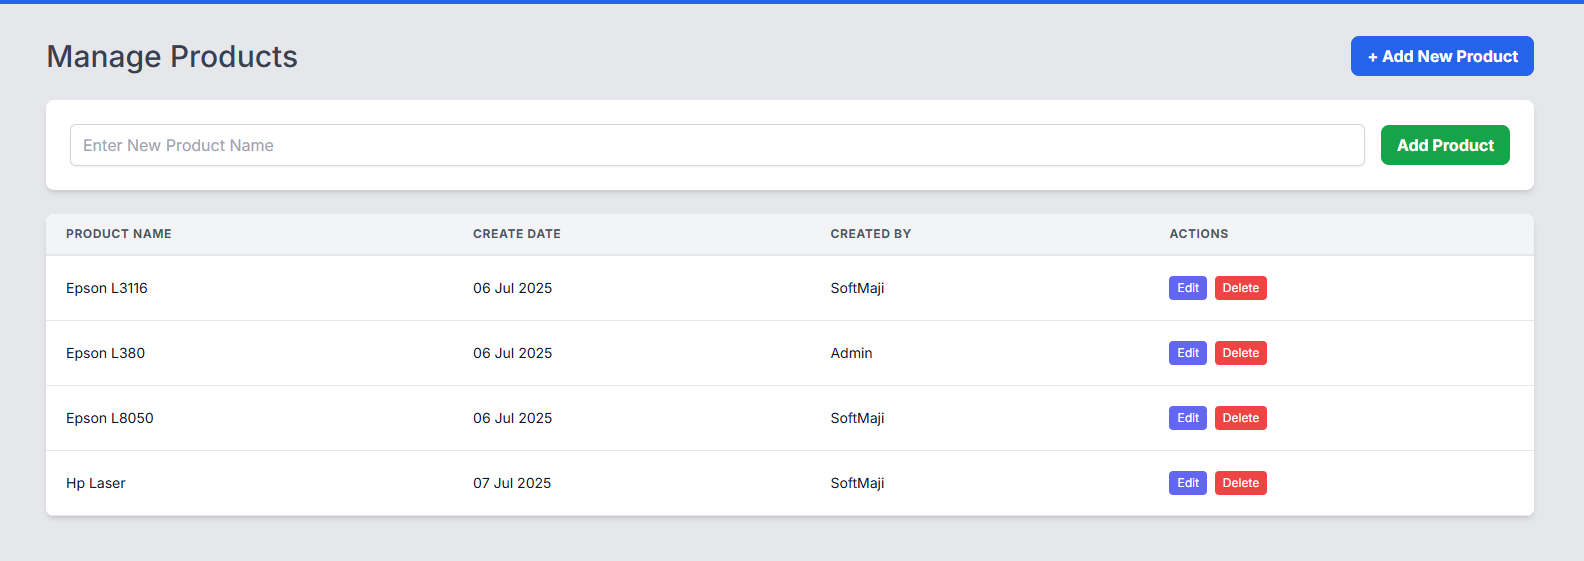
Task: Edit the Epson L3116 product
Action: [x=1187, y=288]
